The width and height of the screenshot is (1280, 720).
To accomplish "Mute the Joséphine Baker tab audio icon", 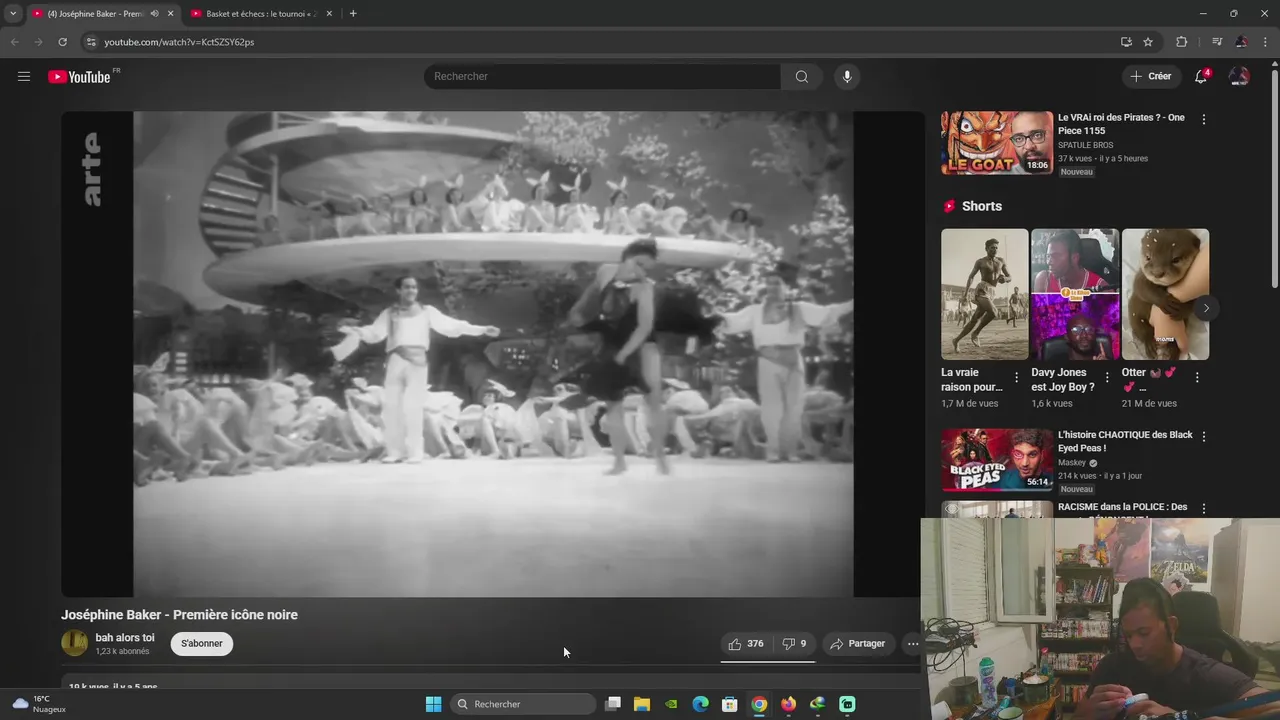I will [154, 14].
